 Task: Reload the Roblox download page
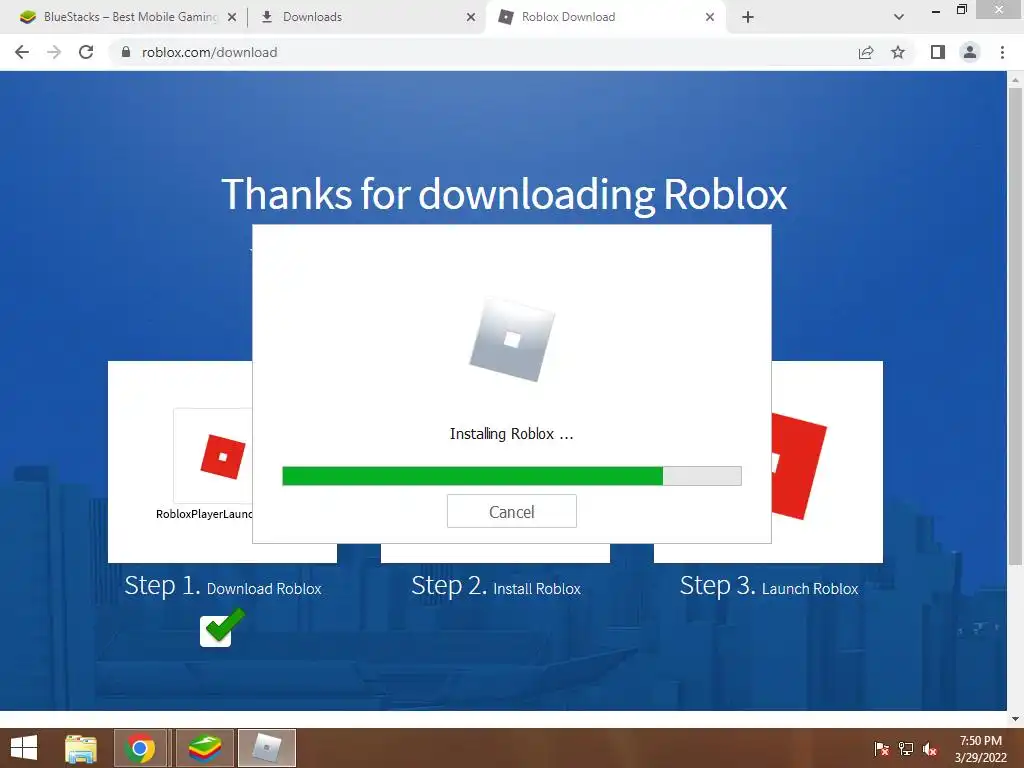tap(86, 52)
